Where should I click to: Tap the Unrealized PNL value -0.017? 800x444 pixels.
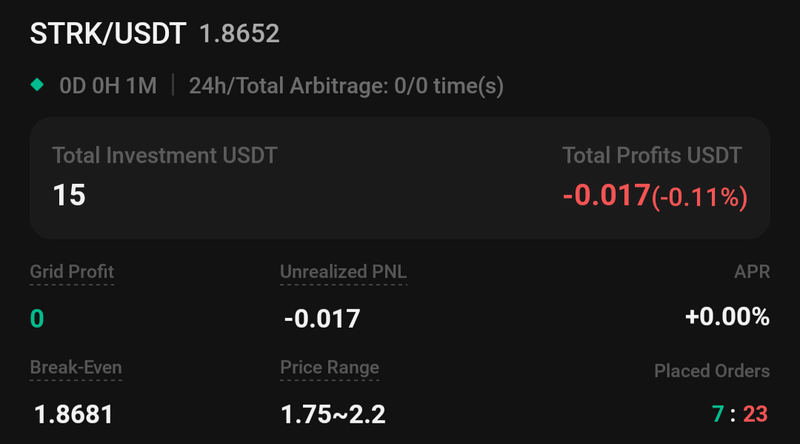[322, 319]
